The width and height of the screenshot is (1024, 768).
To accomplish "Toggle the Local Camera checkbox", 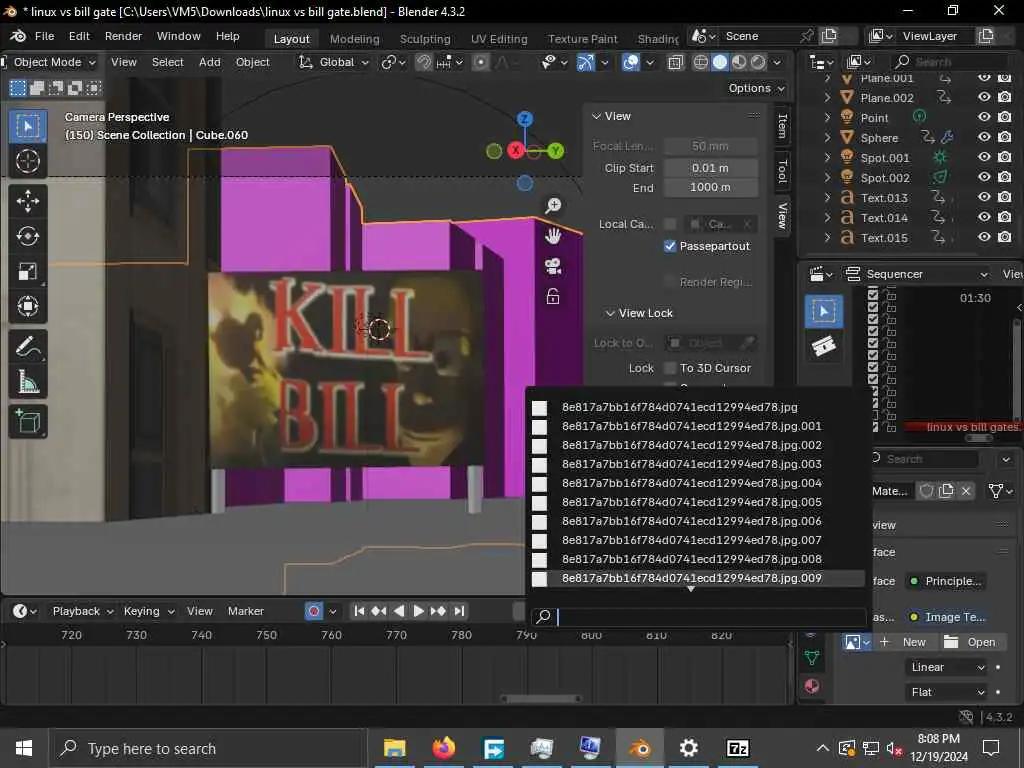I will 670,224.
